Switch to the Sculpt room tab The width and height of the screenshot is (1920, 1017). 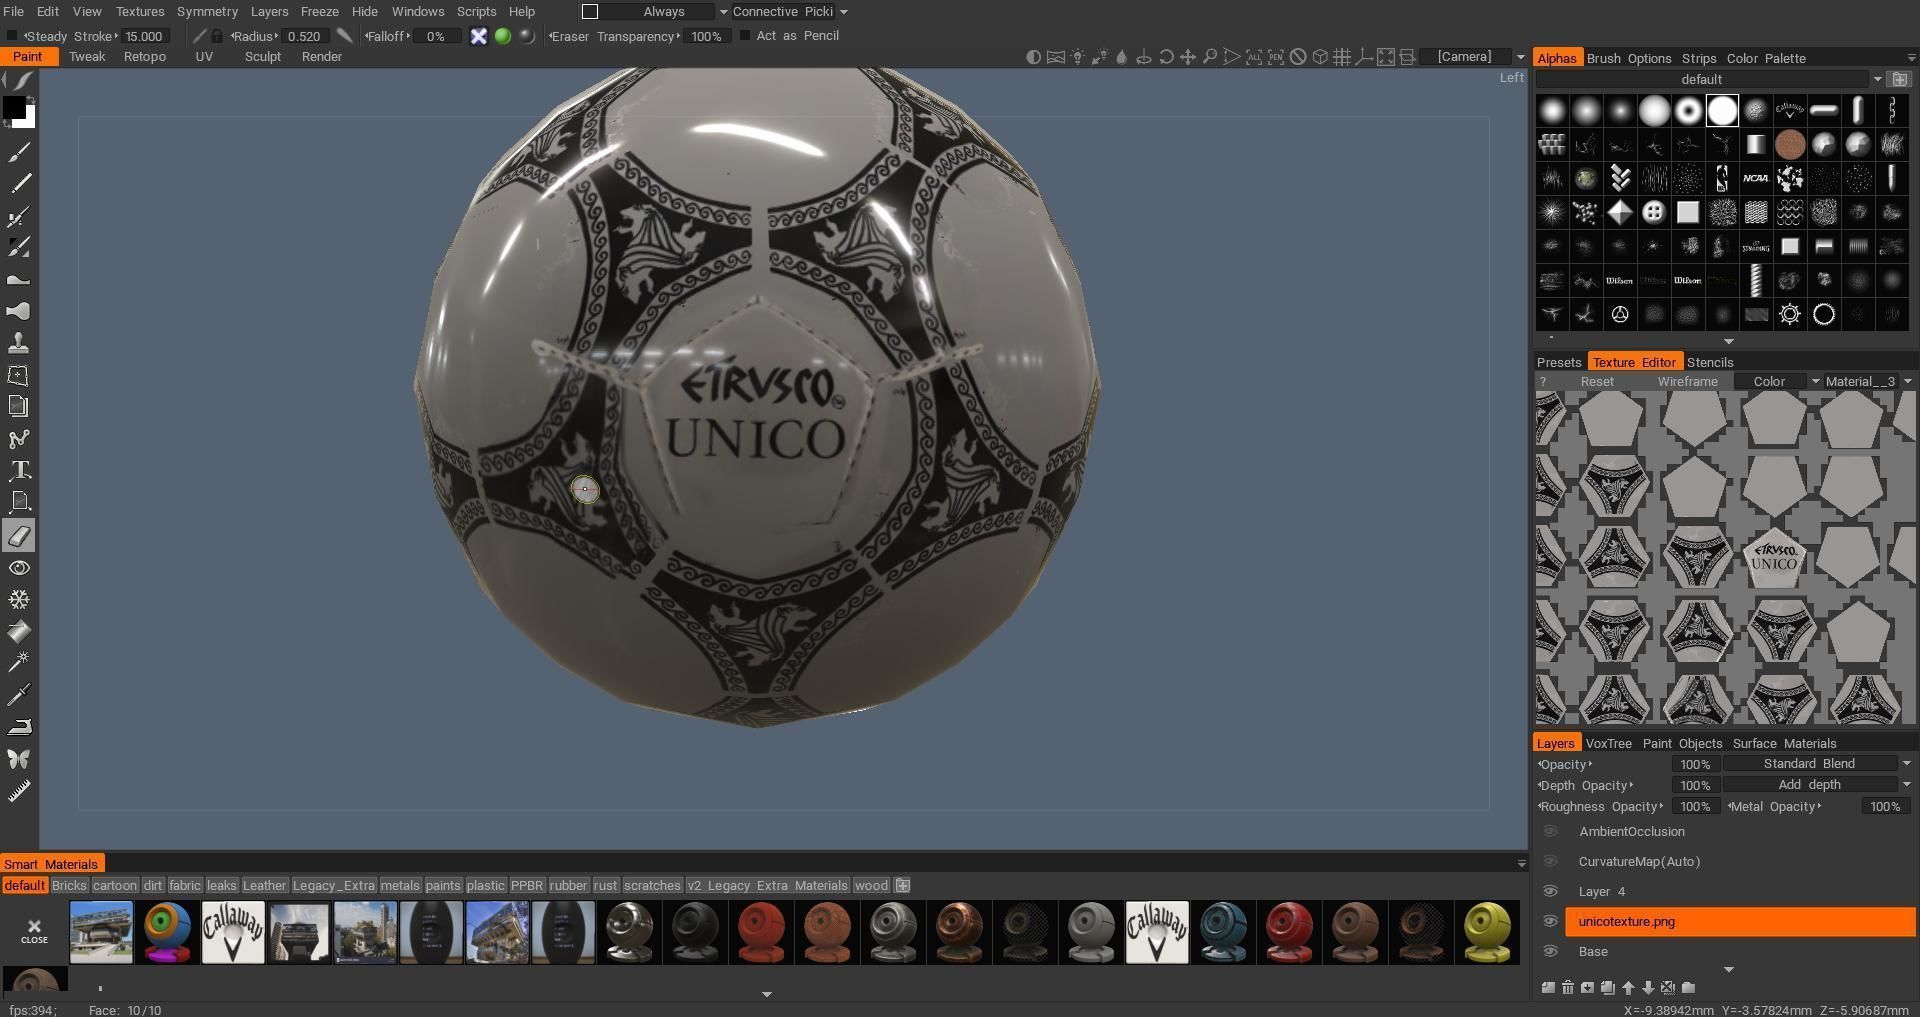click(x=263, y=57)
